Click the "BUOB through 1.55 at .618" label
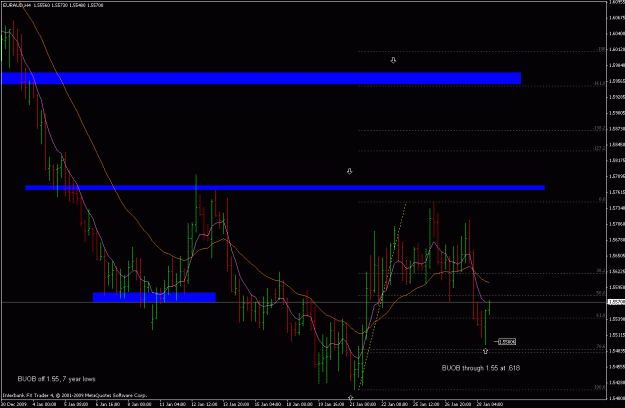The image size is (625, 408). [481, 368]
